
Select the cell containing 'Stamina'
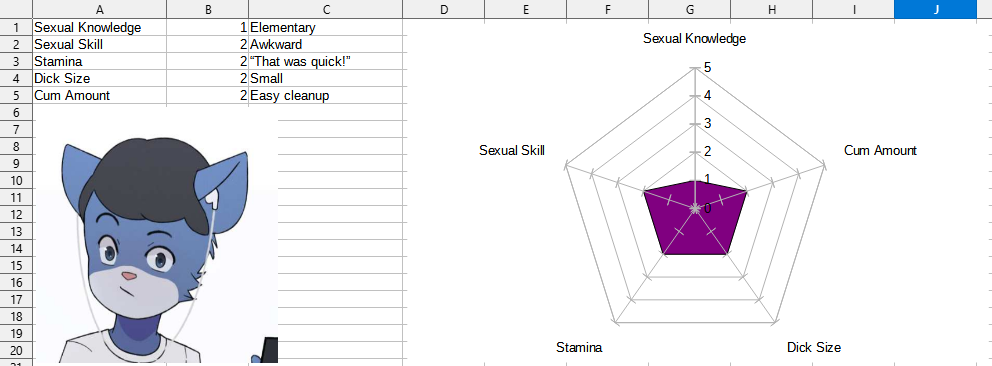click(99, 62)
